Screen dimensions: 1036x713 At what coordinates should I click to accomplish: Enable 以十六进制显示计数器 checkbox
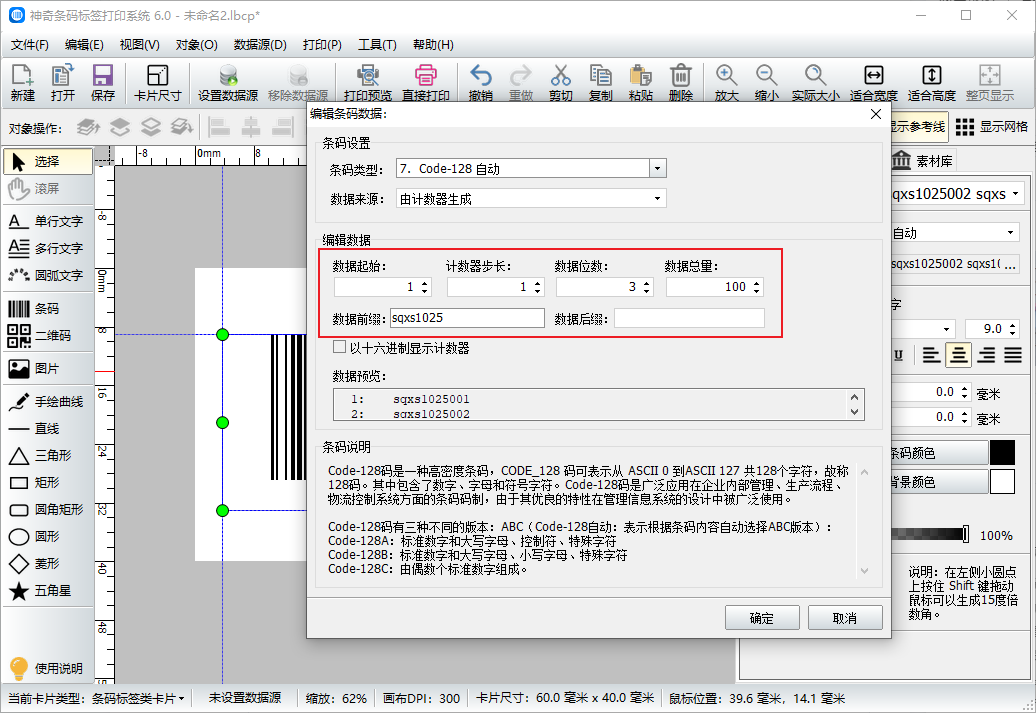[340, 348]
